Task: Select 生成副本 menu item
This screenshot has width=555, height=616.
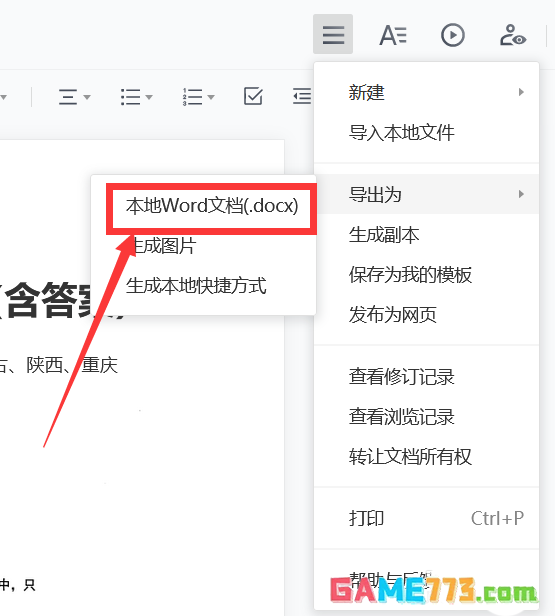Action: [426, 235]
